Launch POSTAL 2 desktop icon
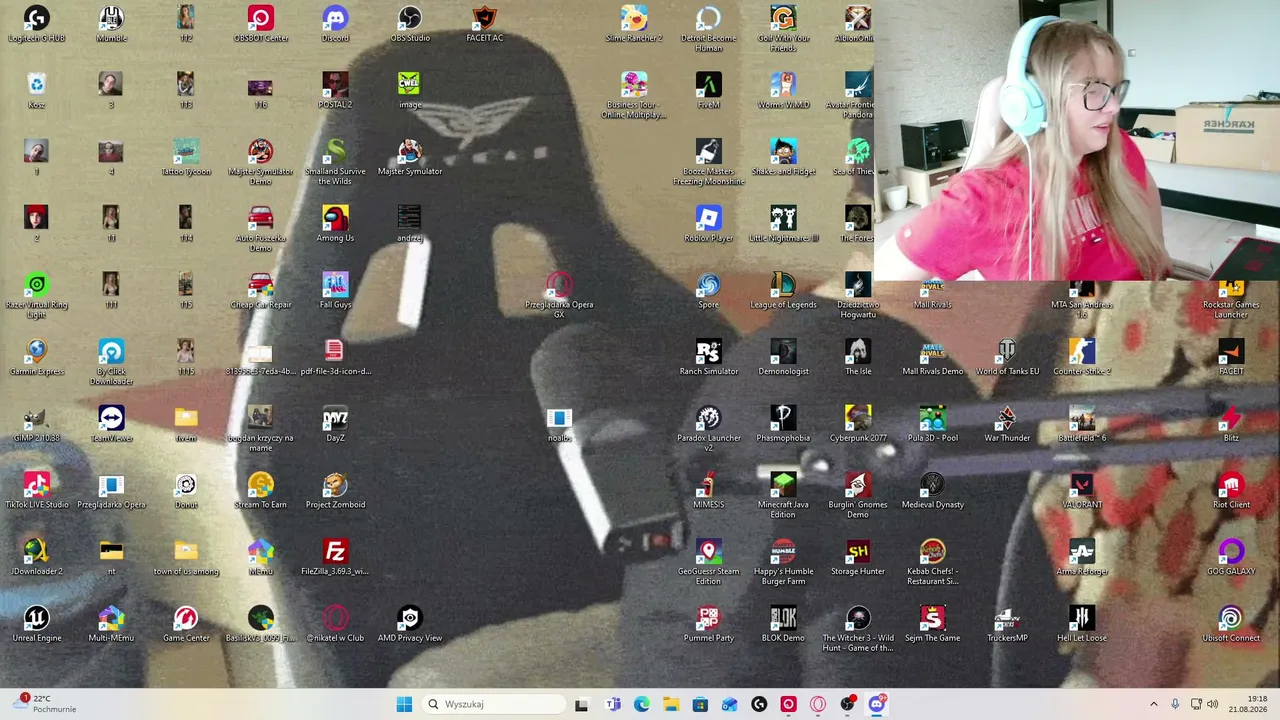This screenshot has width=1280, height=720. (x=335, y=91)
